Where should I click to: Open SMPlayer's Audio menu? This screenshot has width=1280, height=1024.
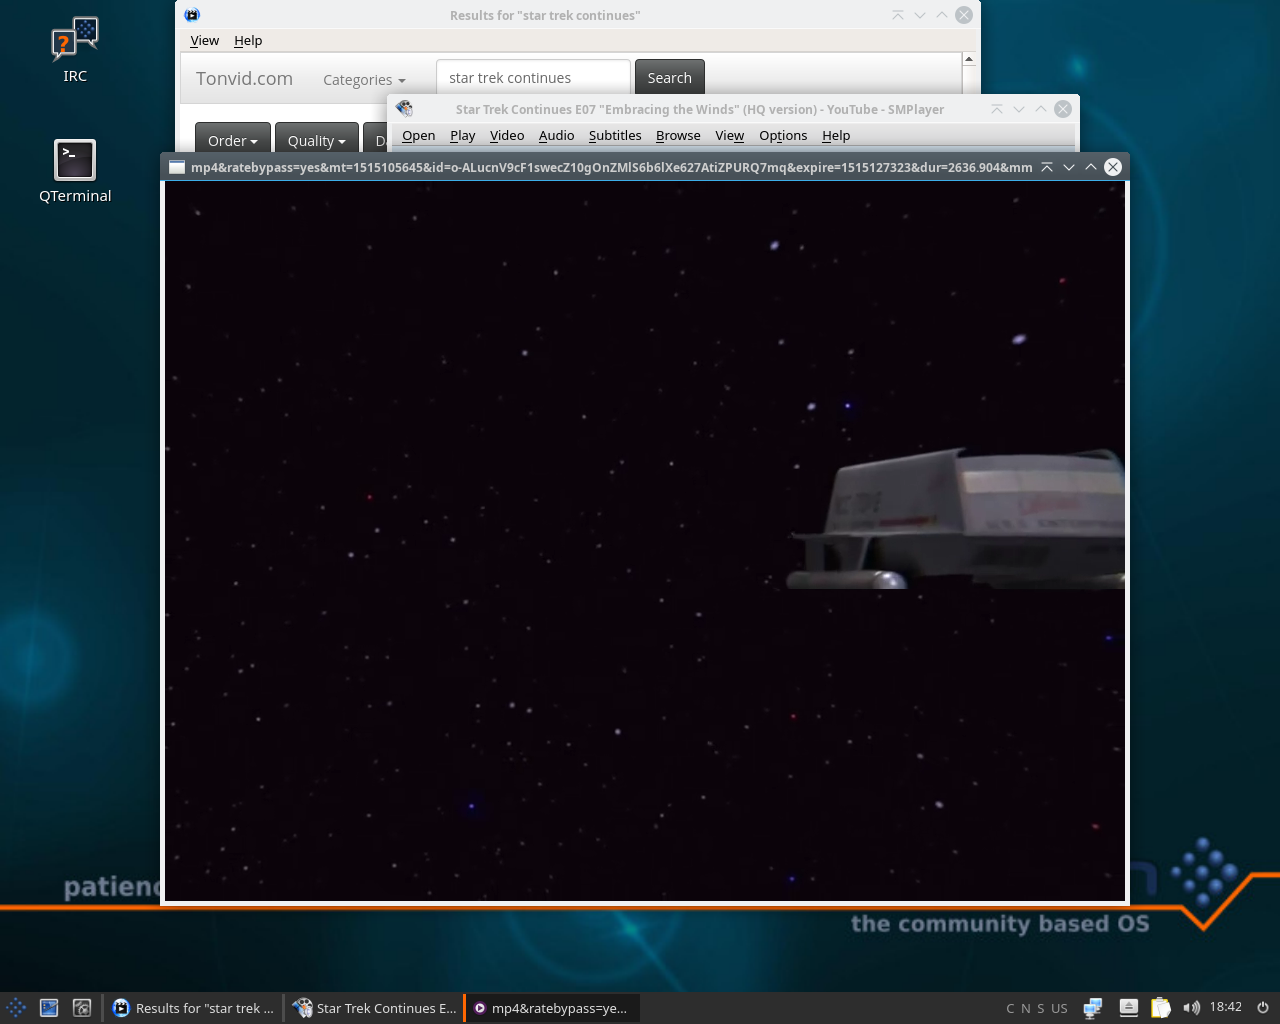click(x=557, y=136)
